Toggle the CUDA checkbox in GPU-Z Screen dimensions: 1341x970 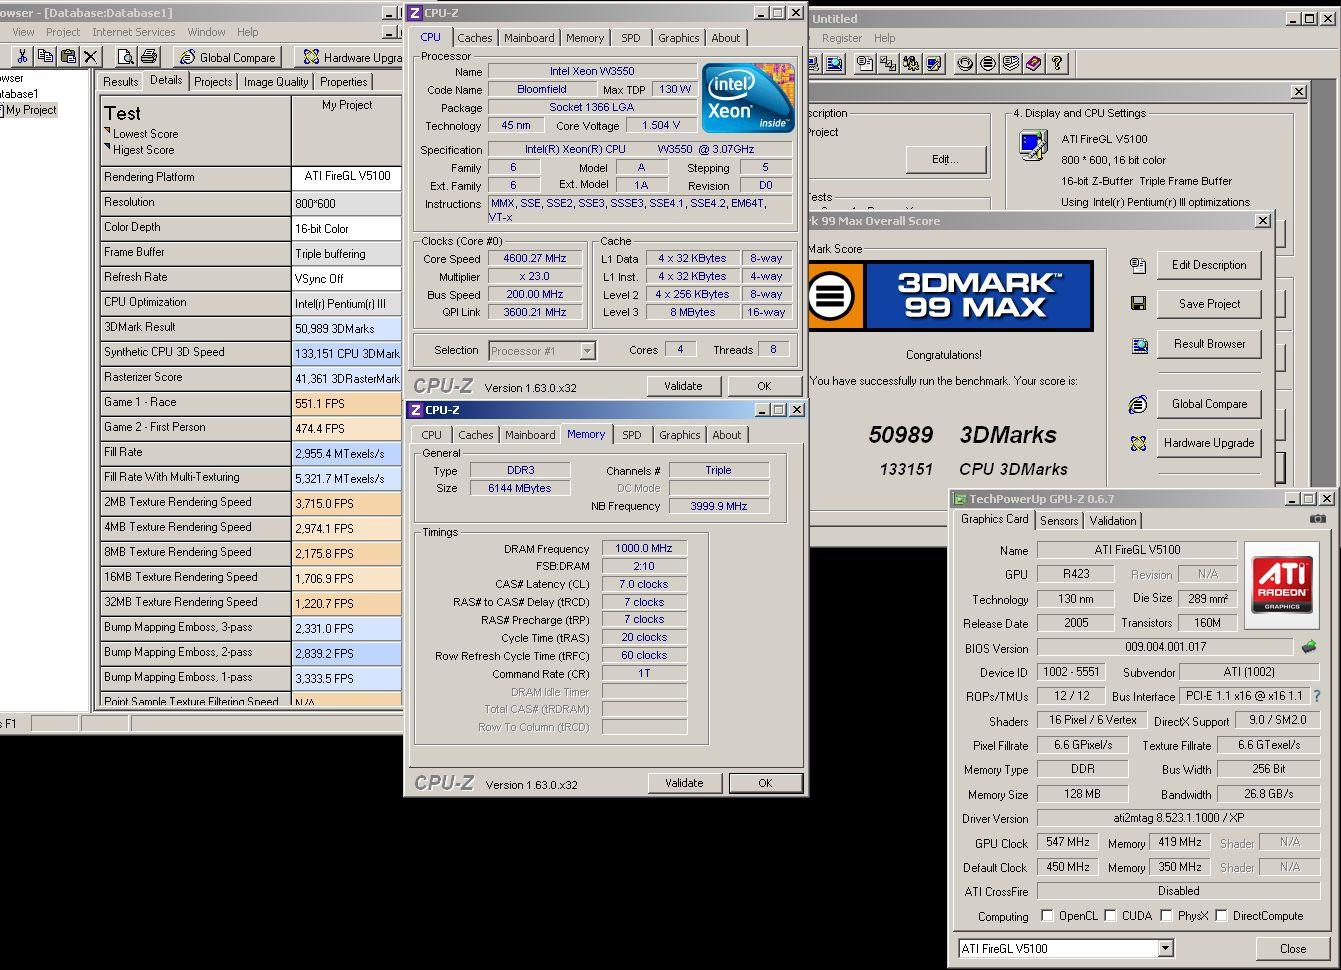click(1110, 915)
